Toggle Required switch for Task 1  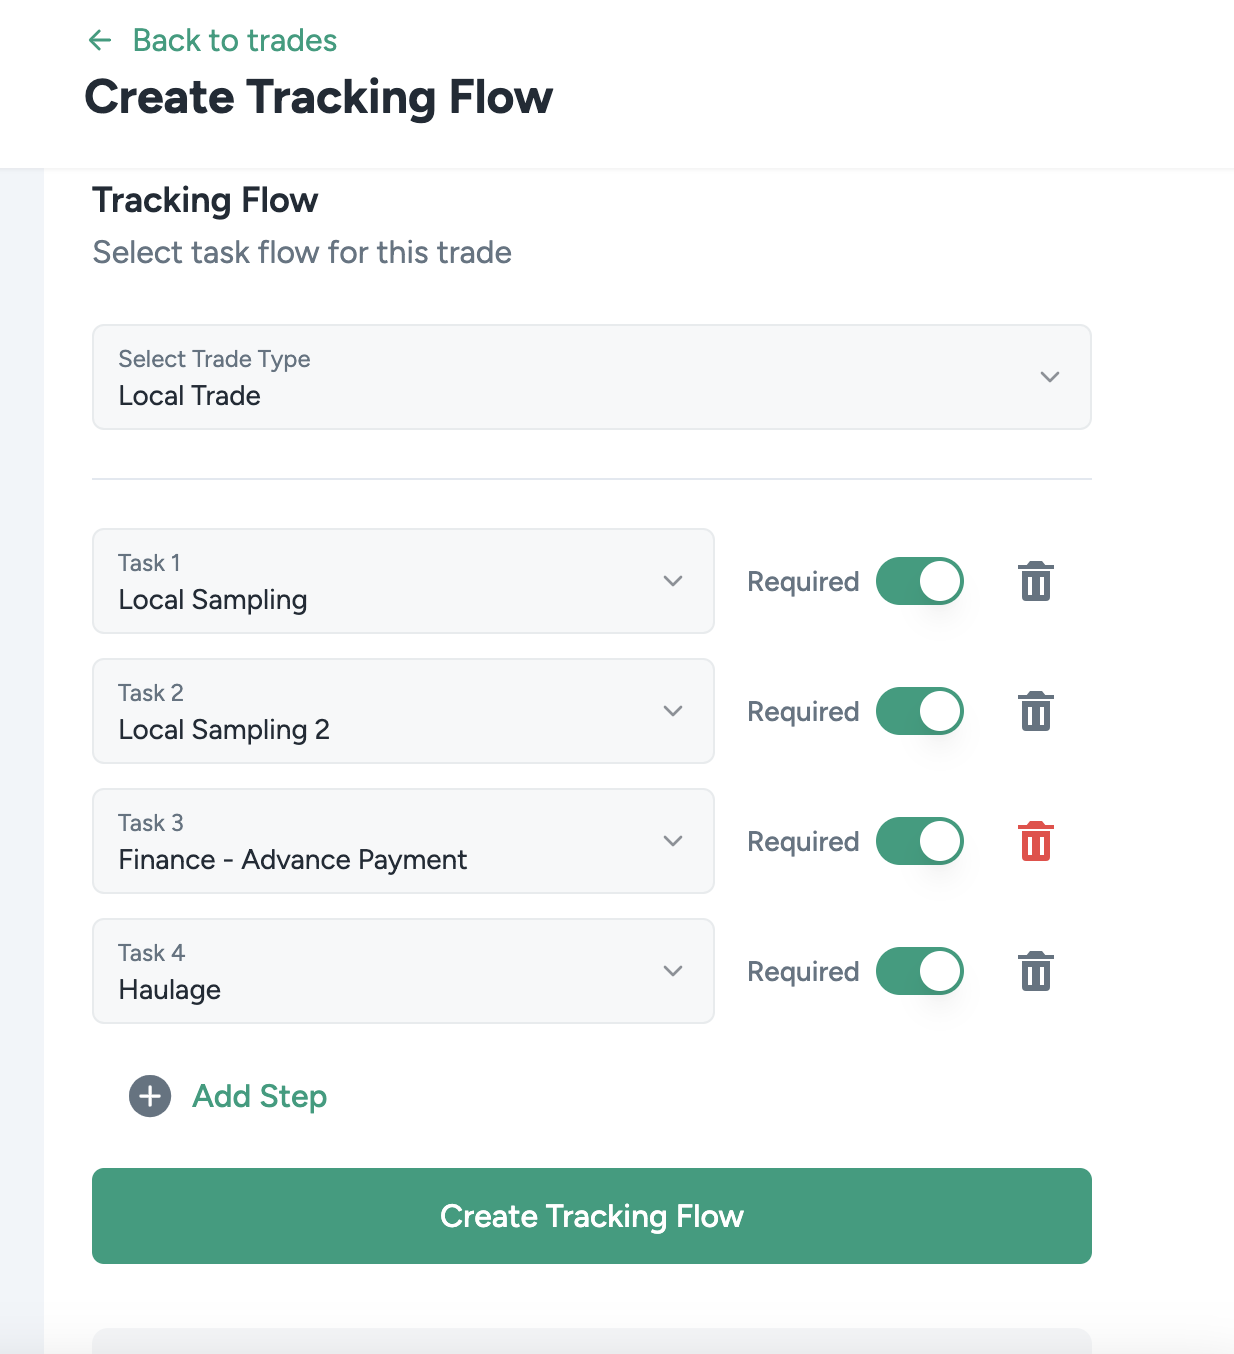920,581
